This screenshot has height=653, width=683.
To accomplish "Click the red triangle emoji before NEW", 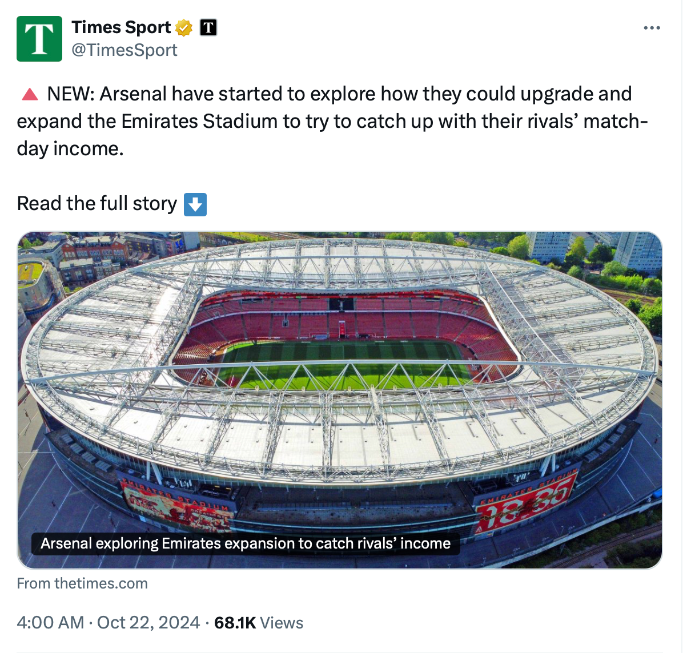I will pyautogui.click(x=29, y=95).
